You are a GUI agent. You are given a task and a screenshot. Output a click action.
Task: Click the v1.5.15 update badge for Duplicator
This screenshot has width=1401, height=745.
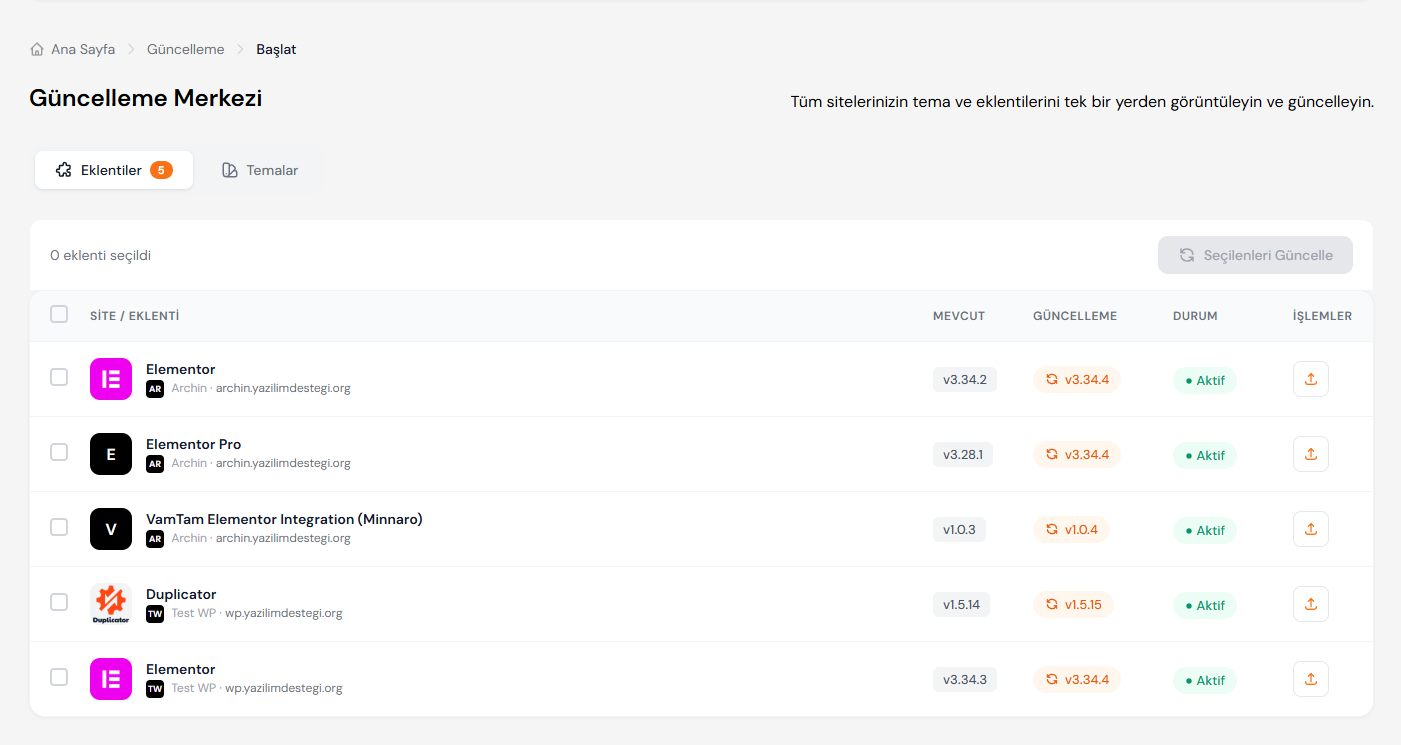coord(1073,605)
